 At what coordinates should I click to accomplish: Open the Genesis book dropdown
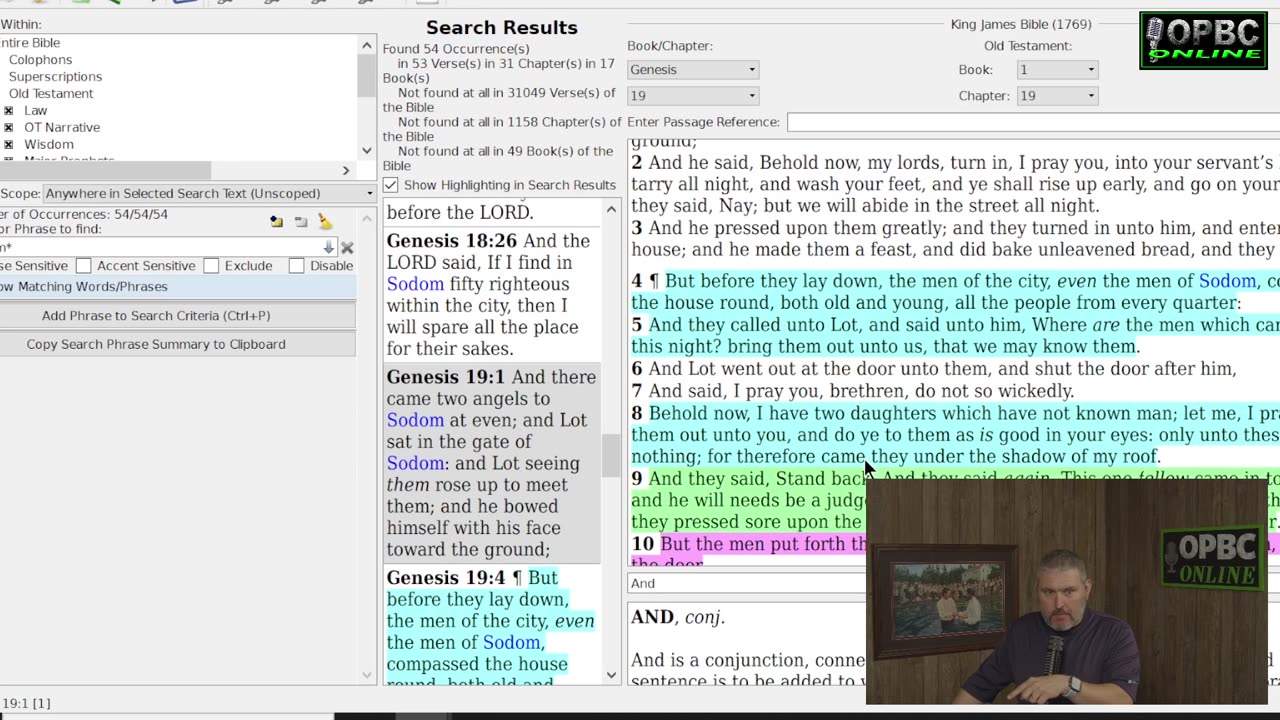click(692, 69)
